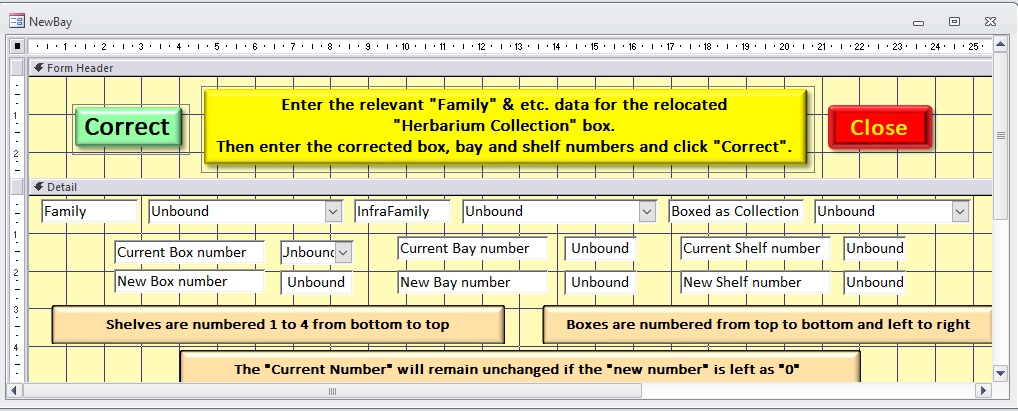Maximize the NewBay window
The width and height of the screenshot is (1018, 411).
click(x=954, y=22)
